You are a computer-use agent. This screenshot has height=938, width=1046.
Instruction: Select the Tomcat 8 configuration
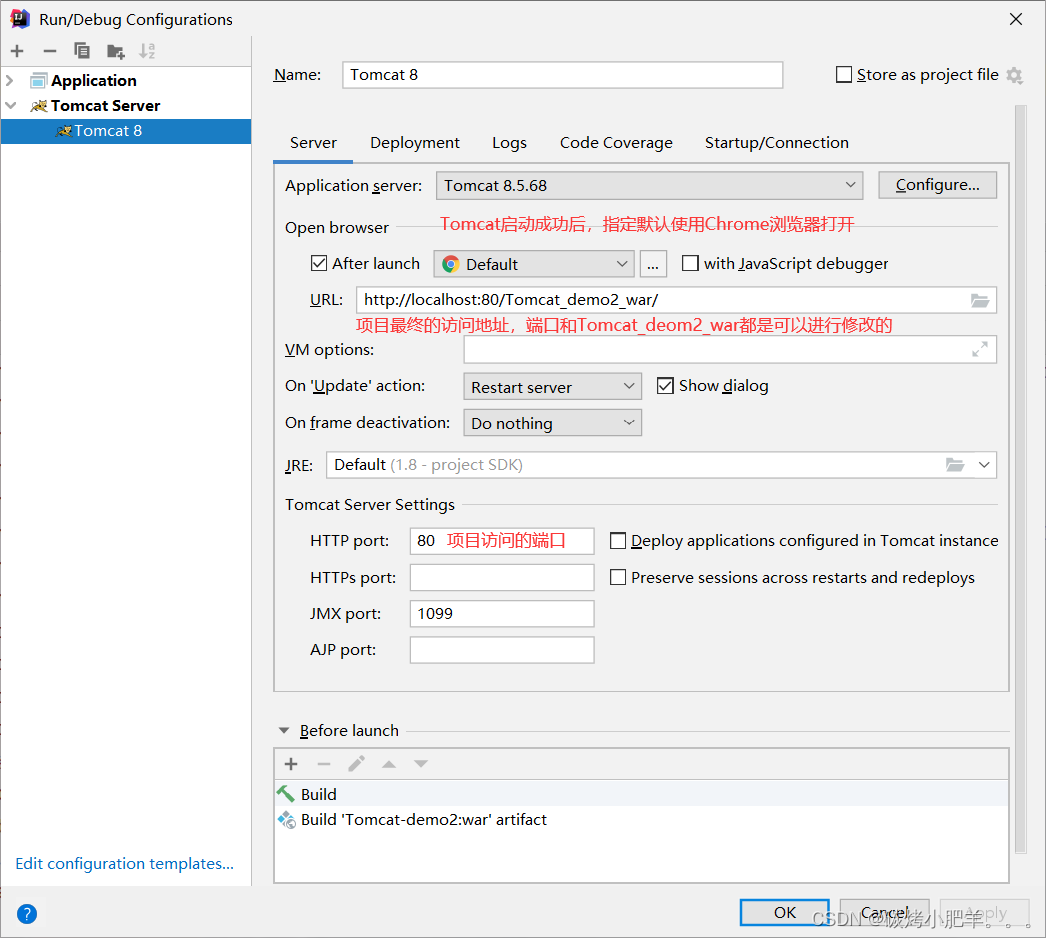126,131
